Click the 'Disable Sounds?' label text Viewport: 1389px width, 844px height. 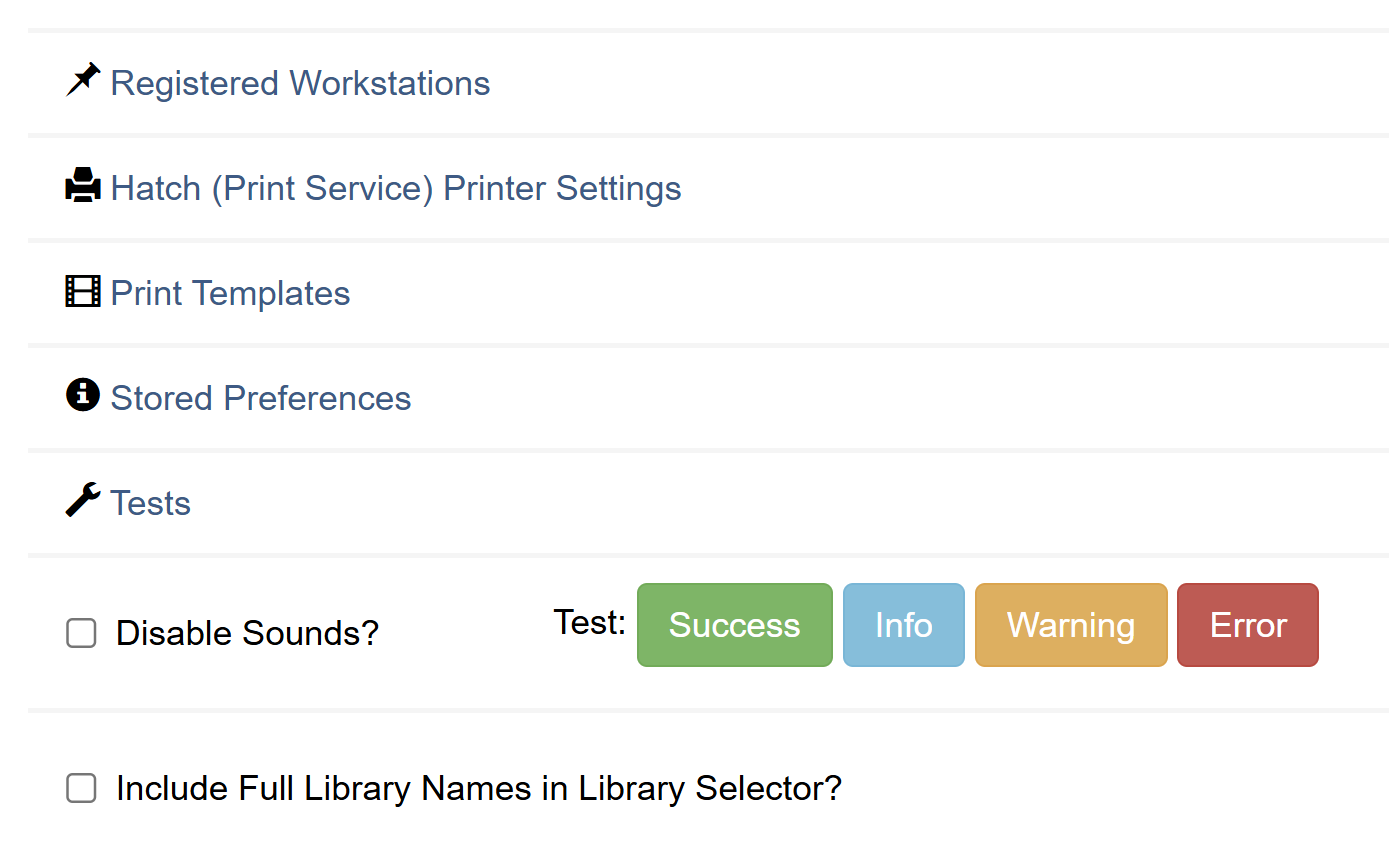pos(247,633)
